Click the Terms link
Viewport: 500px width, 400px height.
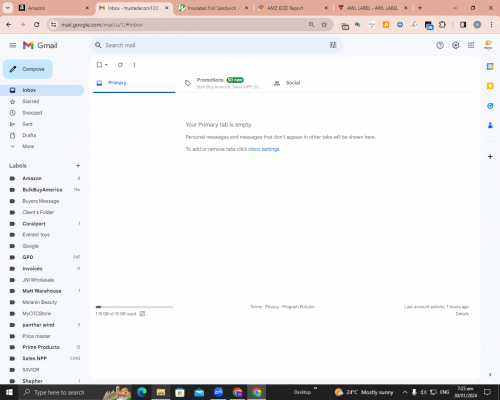[256, 307]
